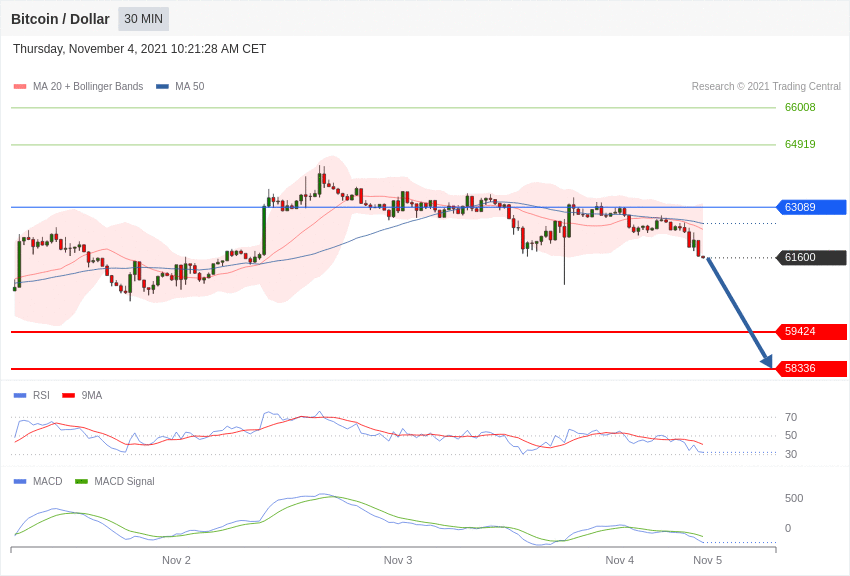Click the Nov 4 date axis label
850x576 pixels.
point(620,560)
